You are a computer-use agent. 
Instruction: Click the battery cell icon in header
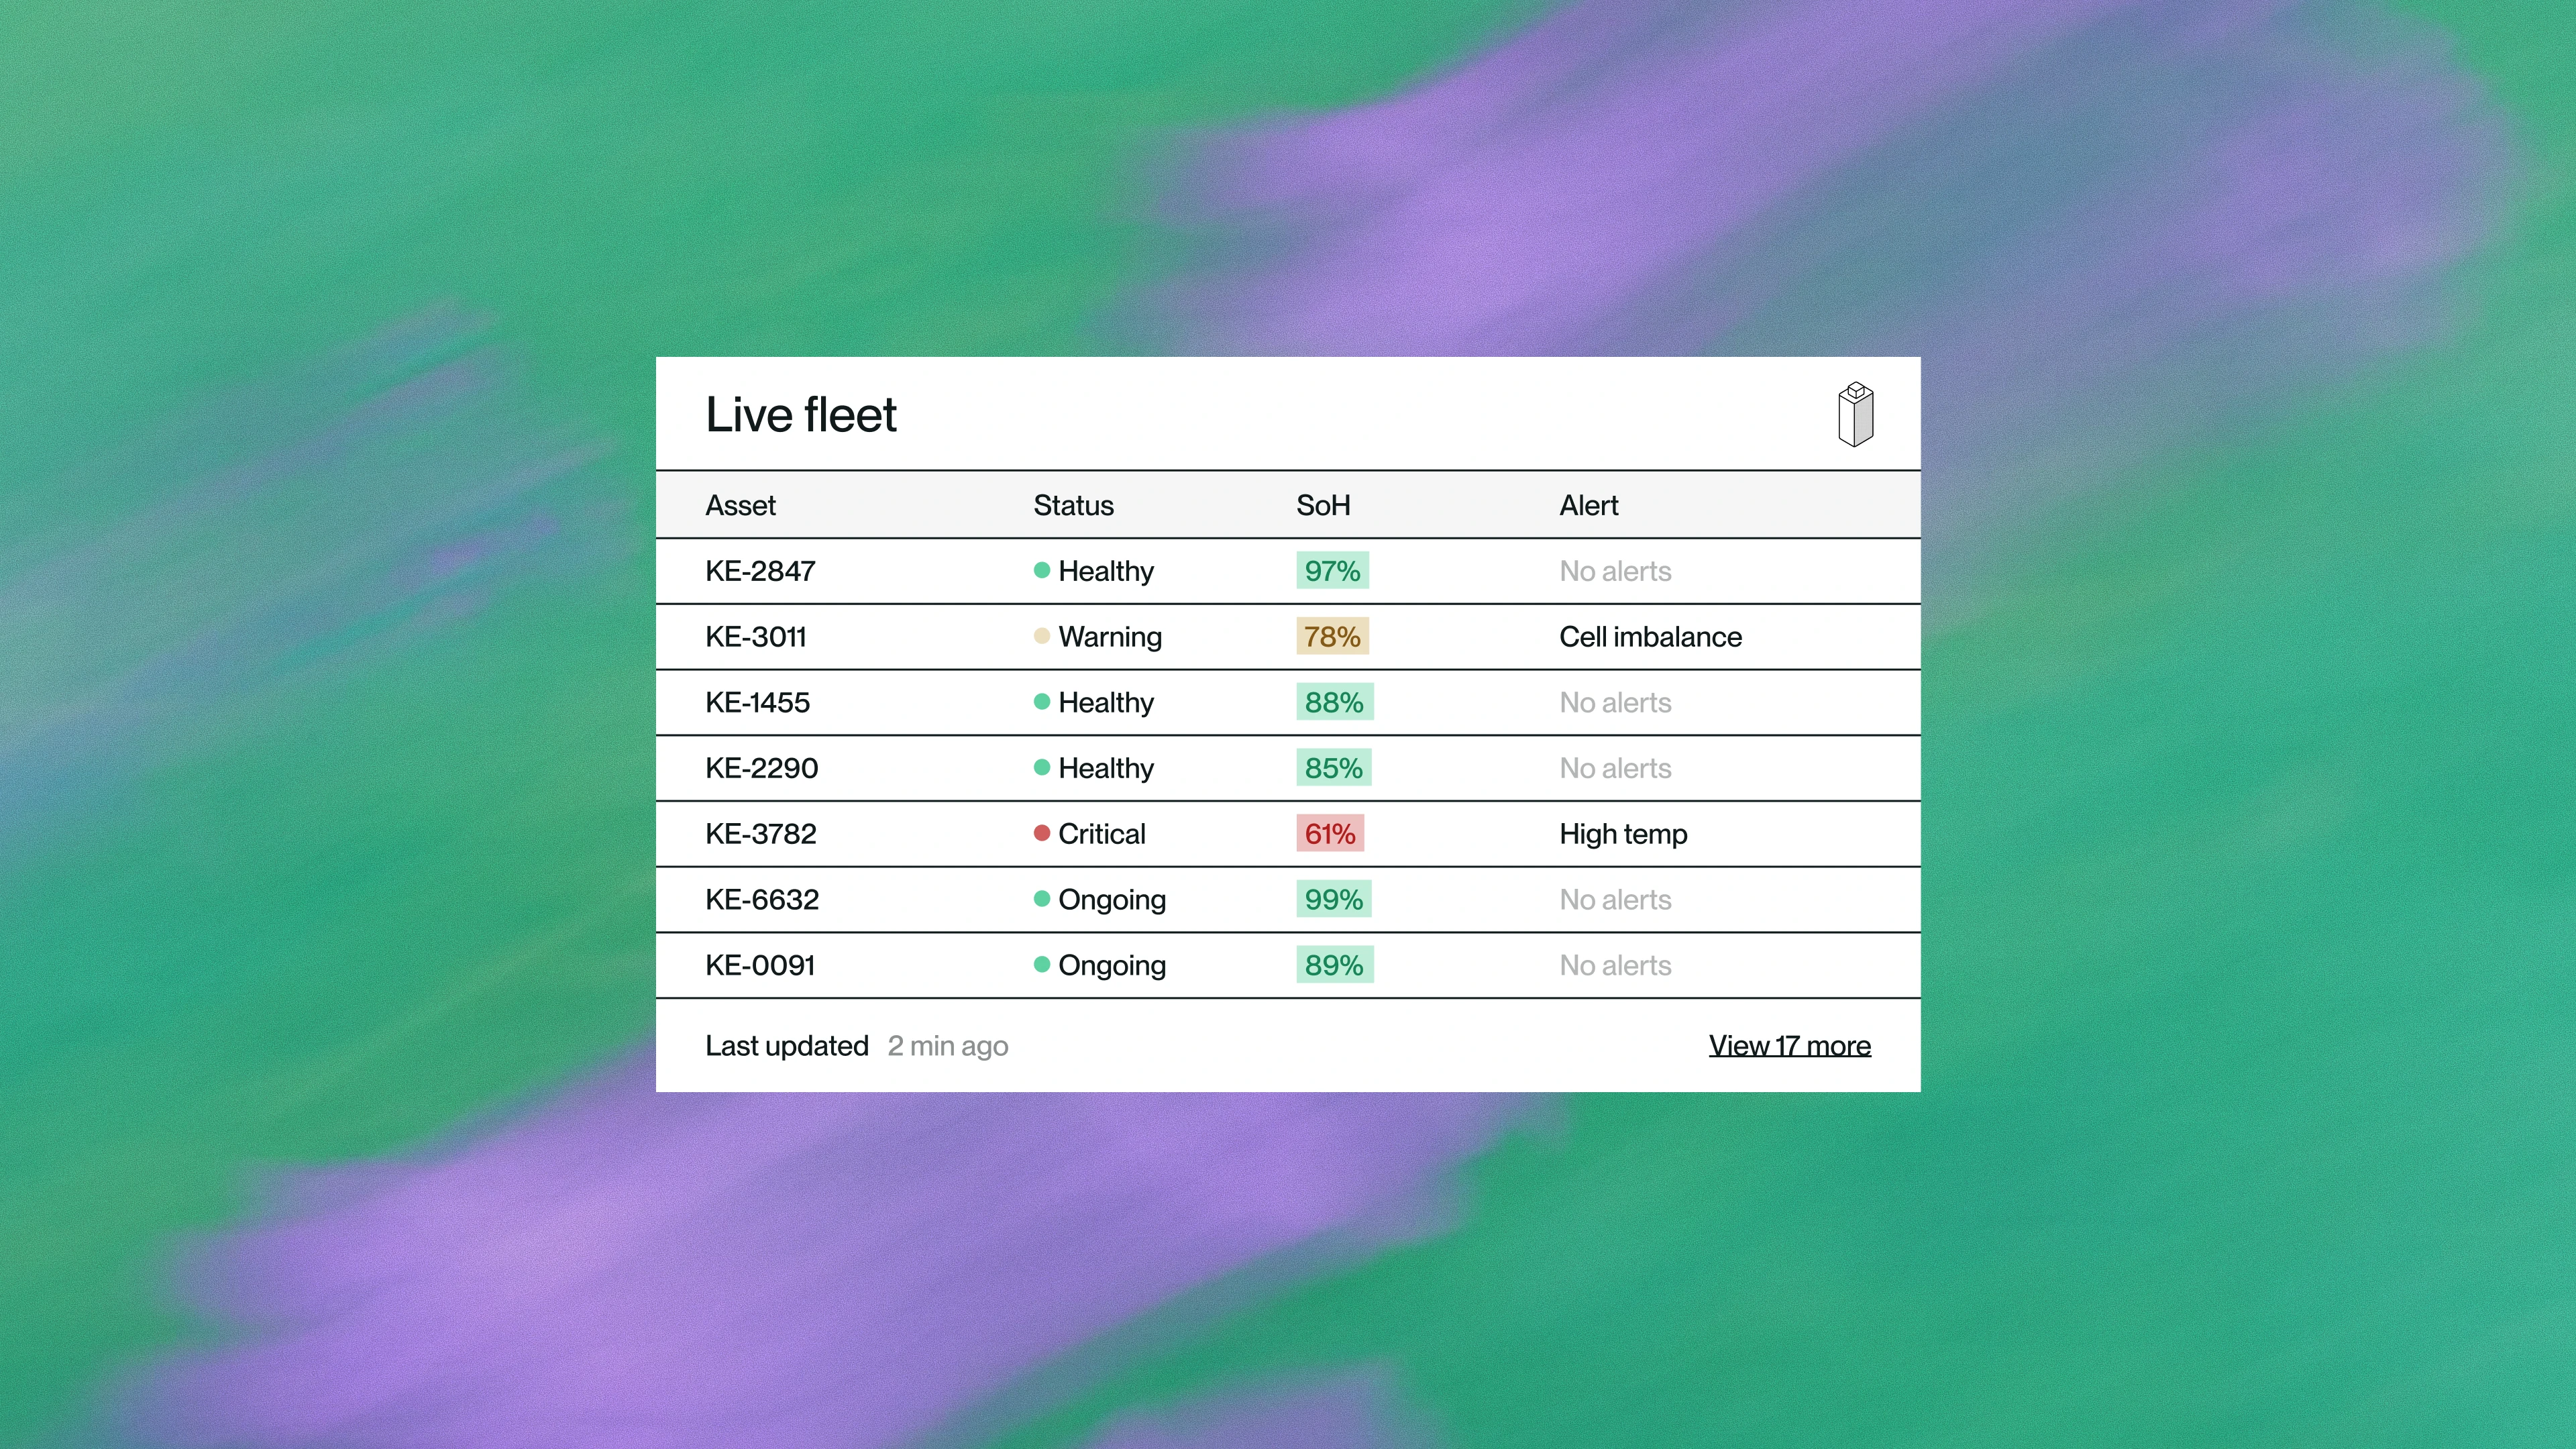click(1855, 414)
